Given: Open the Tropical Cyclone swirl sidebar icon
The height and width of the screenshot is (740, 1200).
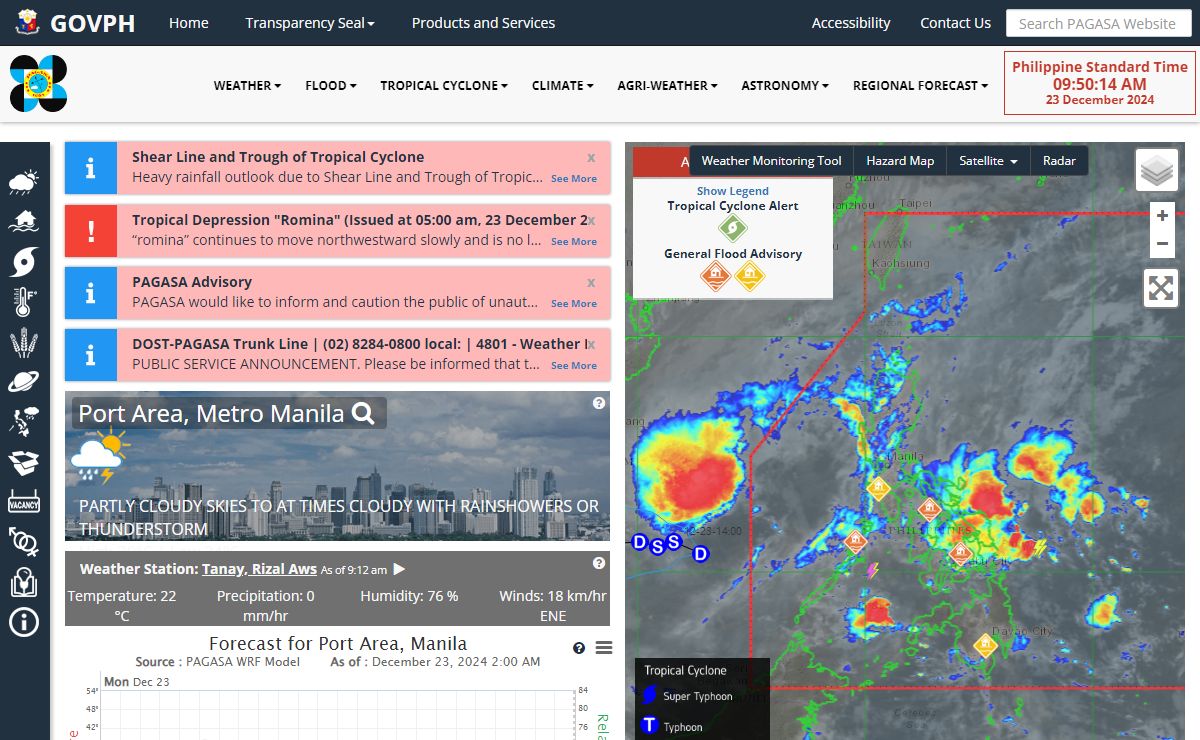Looking at the screenshot, I should pos(24,262).
